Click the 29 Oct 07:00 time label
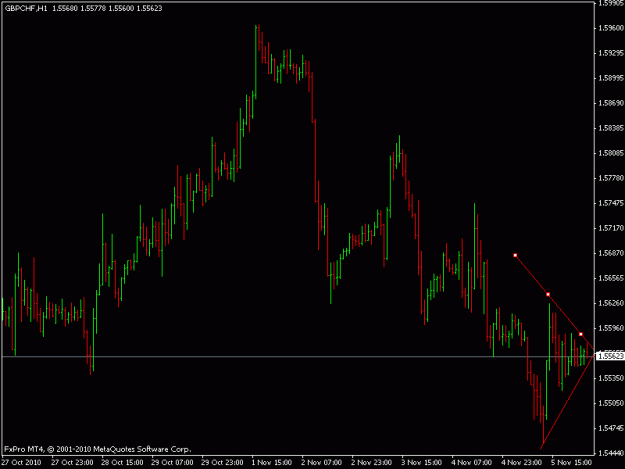The image size is (625, 469). pos(172,463)
